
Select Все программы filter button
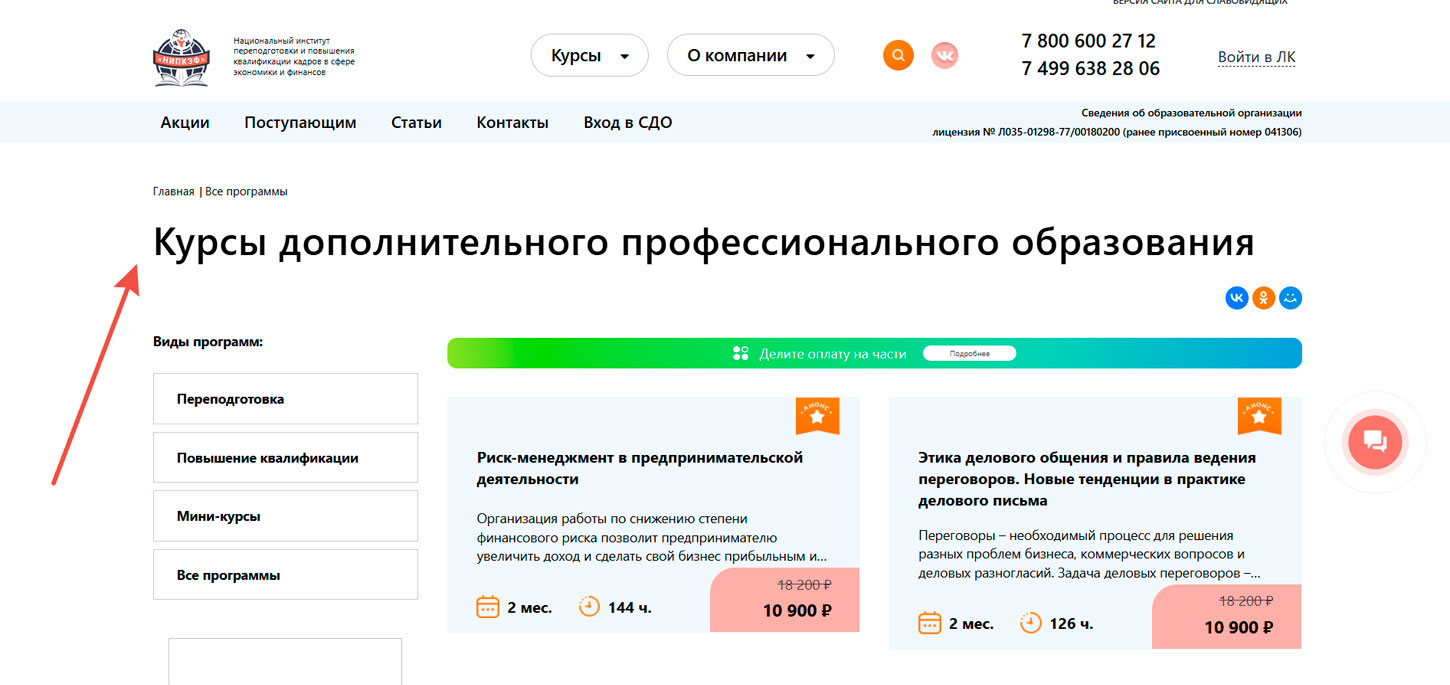coord(285,575)
